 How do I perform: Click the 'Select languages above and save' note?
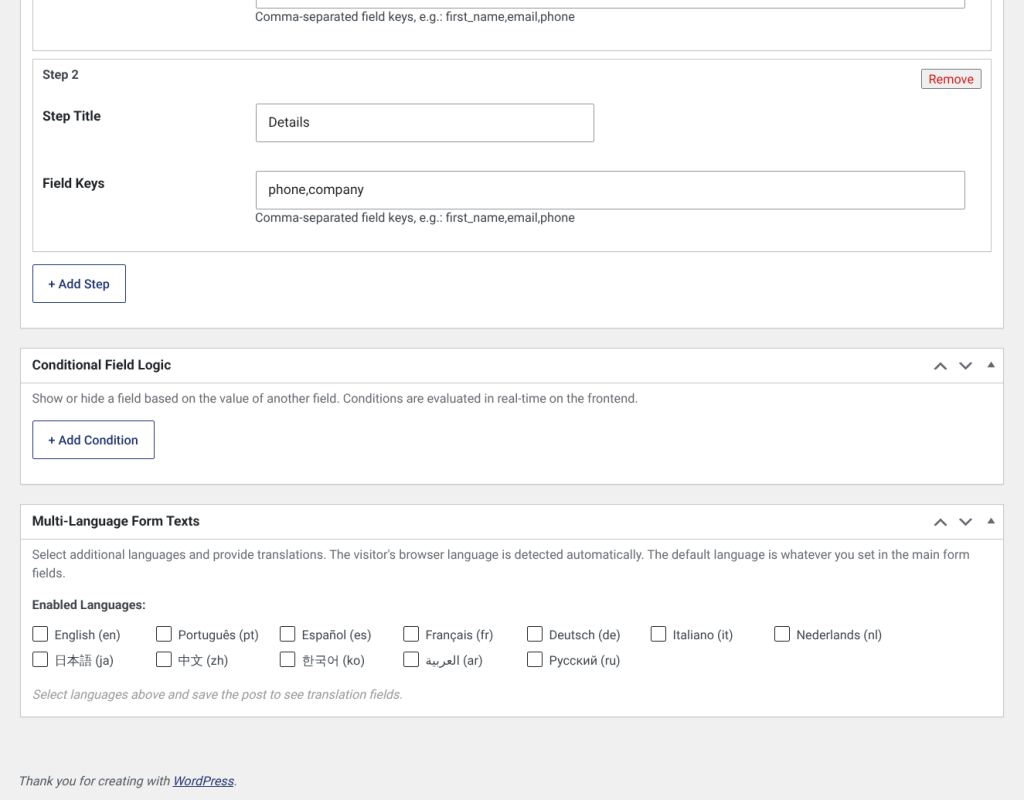coord(217,694)
